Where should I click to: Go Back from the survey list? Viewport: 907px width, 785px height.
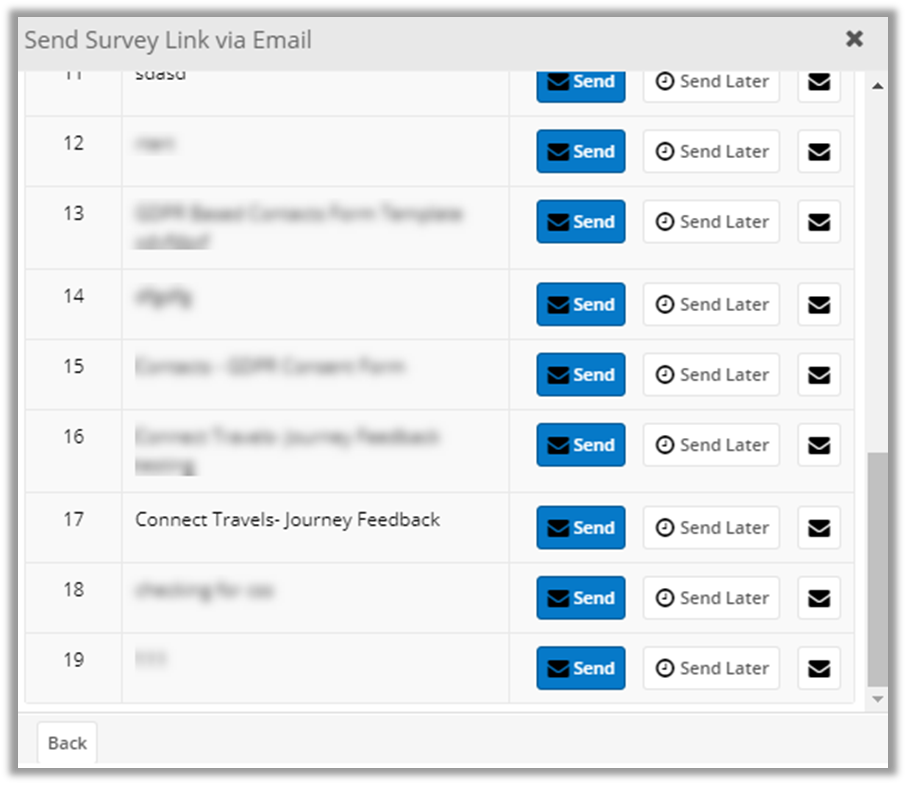coord(67,743)
